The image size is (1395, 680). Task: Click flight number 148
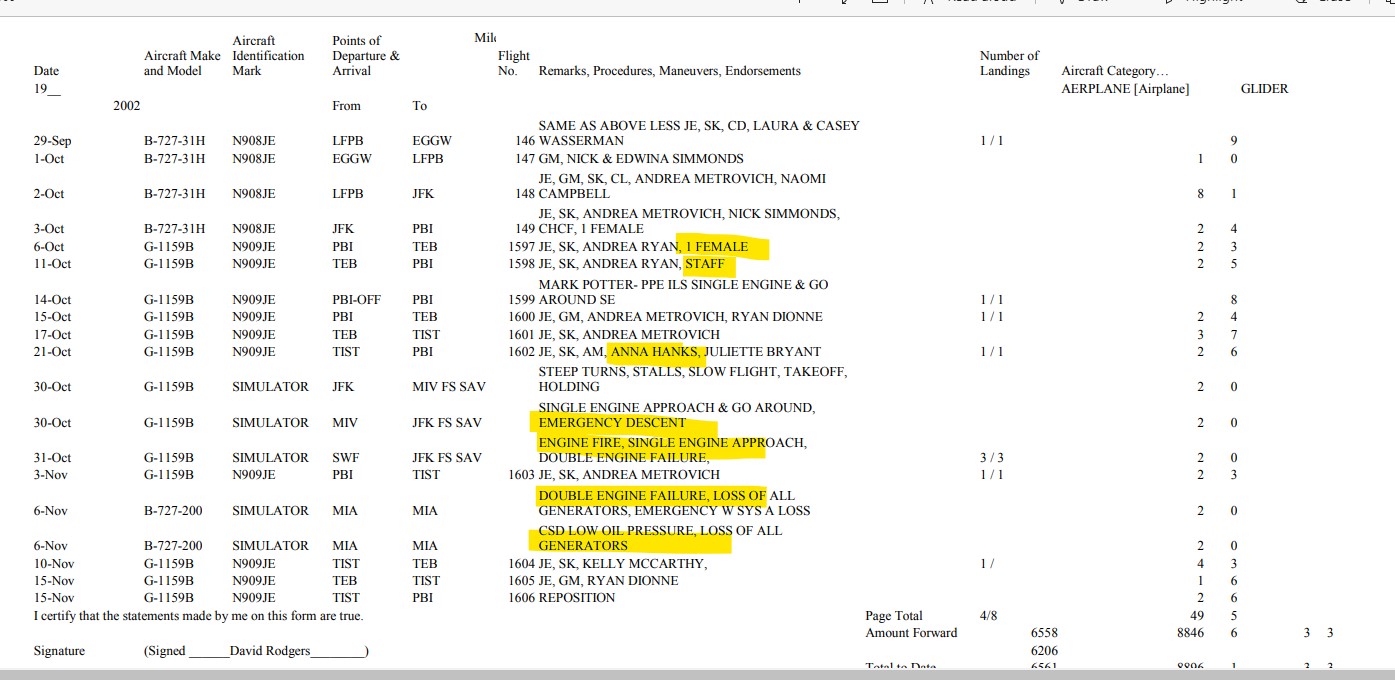point(525,194)
